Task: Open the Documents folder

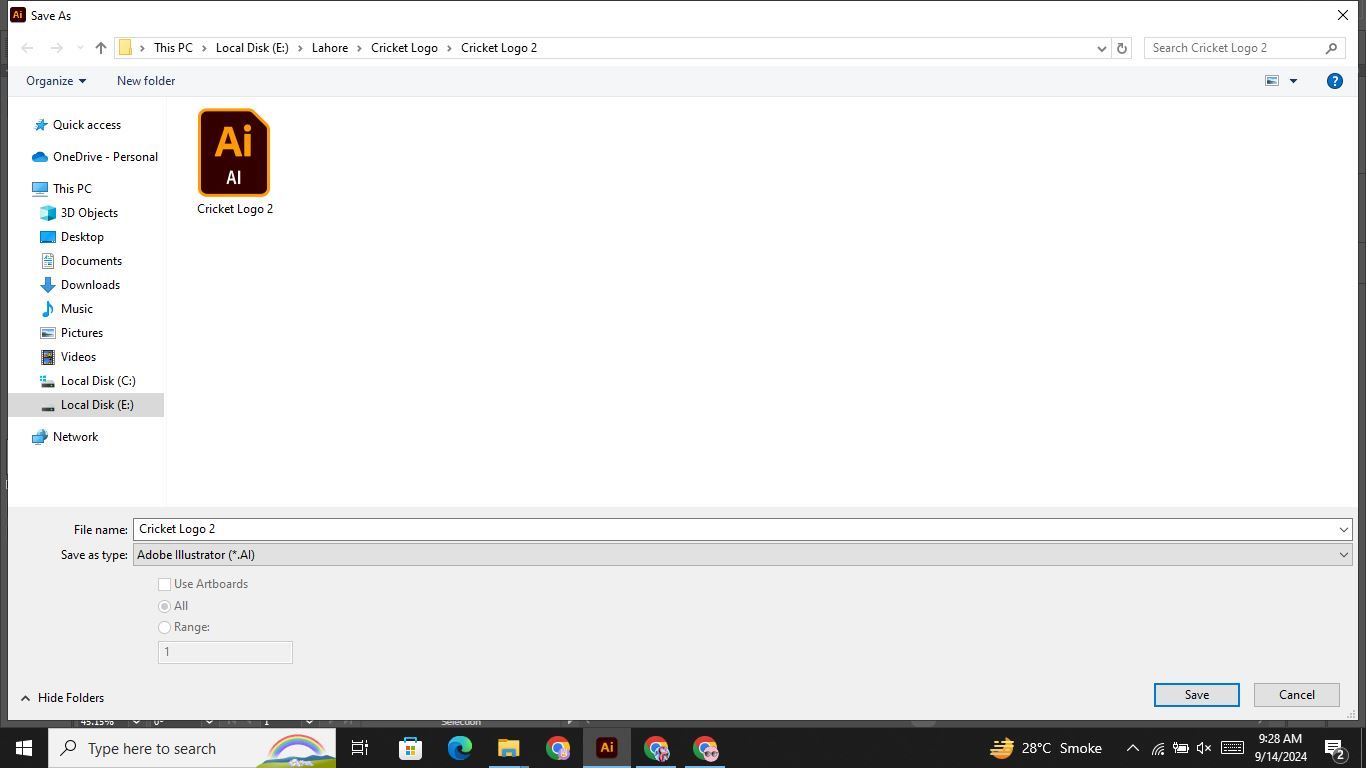Action: tap(91, 261)
